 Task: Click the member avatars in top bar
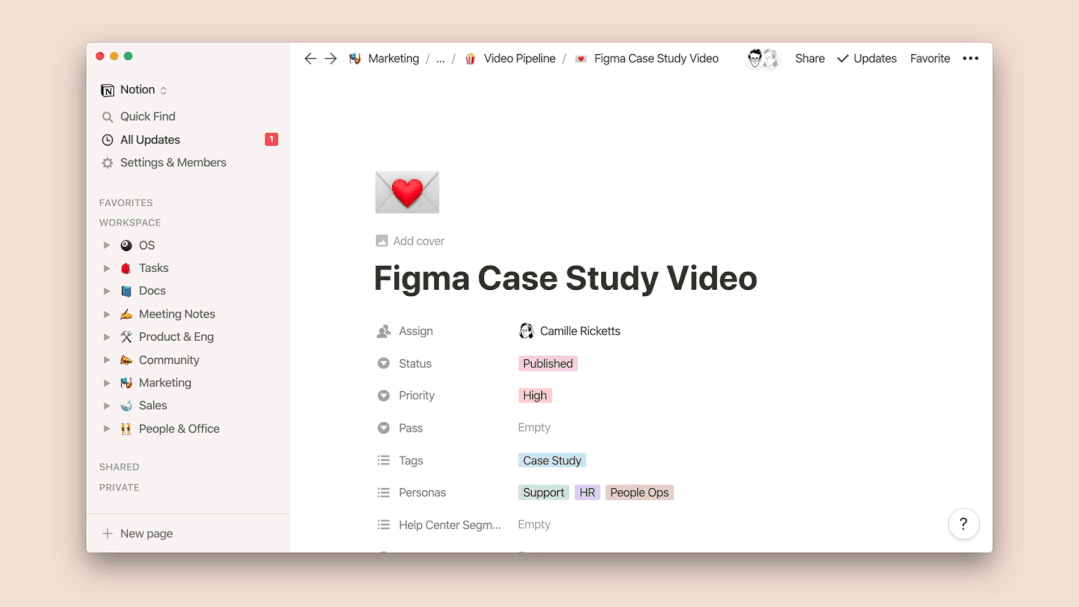[763, 59]
